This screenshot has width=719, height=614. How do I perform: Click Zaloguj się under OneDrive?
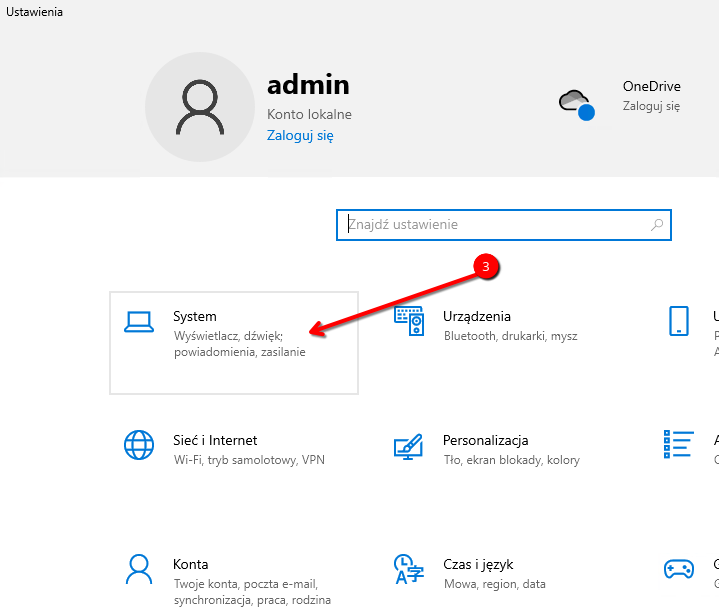click(x=651, y=105)
